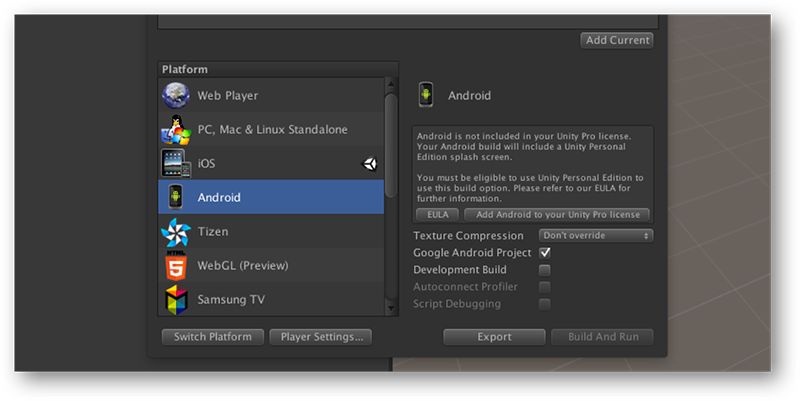Click Add Current button
The width and height of the screenshot is (800, 401).
tap(617, 40)
